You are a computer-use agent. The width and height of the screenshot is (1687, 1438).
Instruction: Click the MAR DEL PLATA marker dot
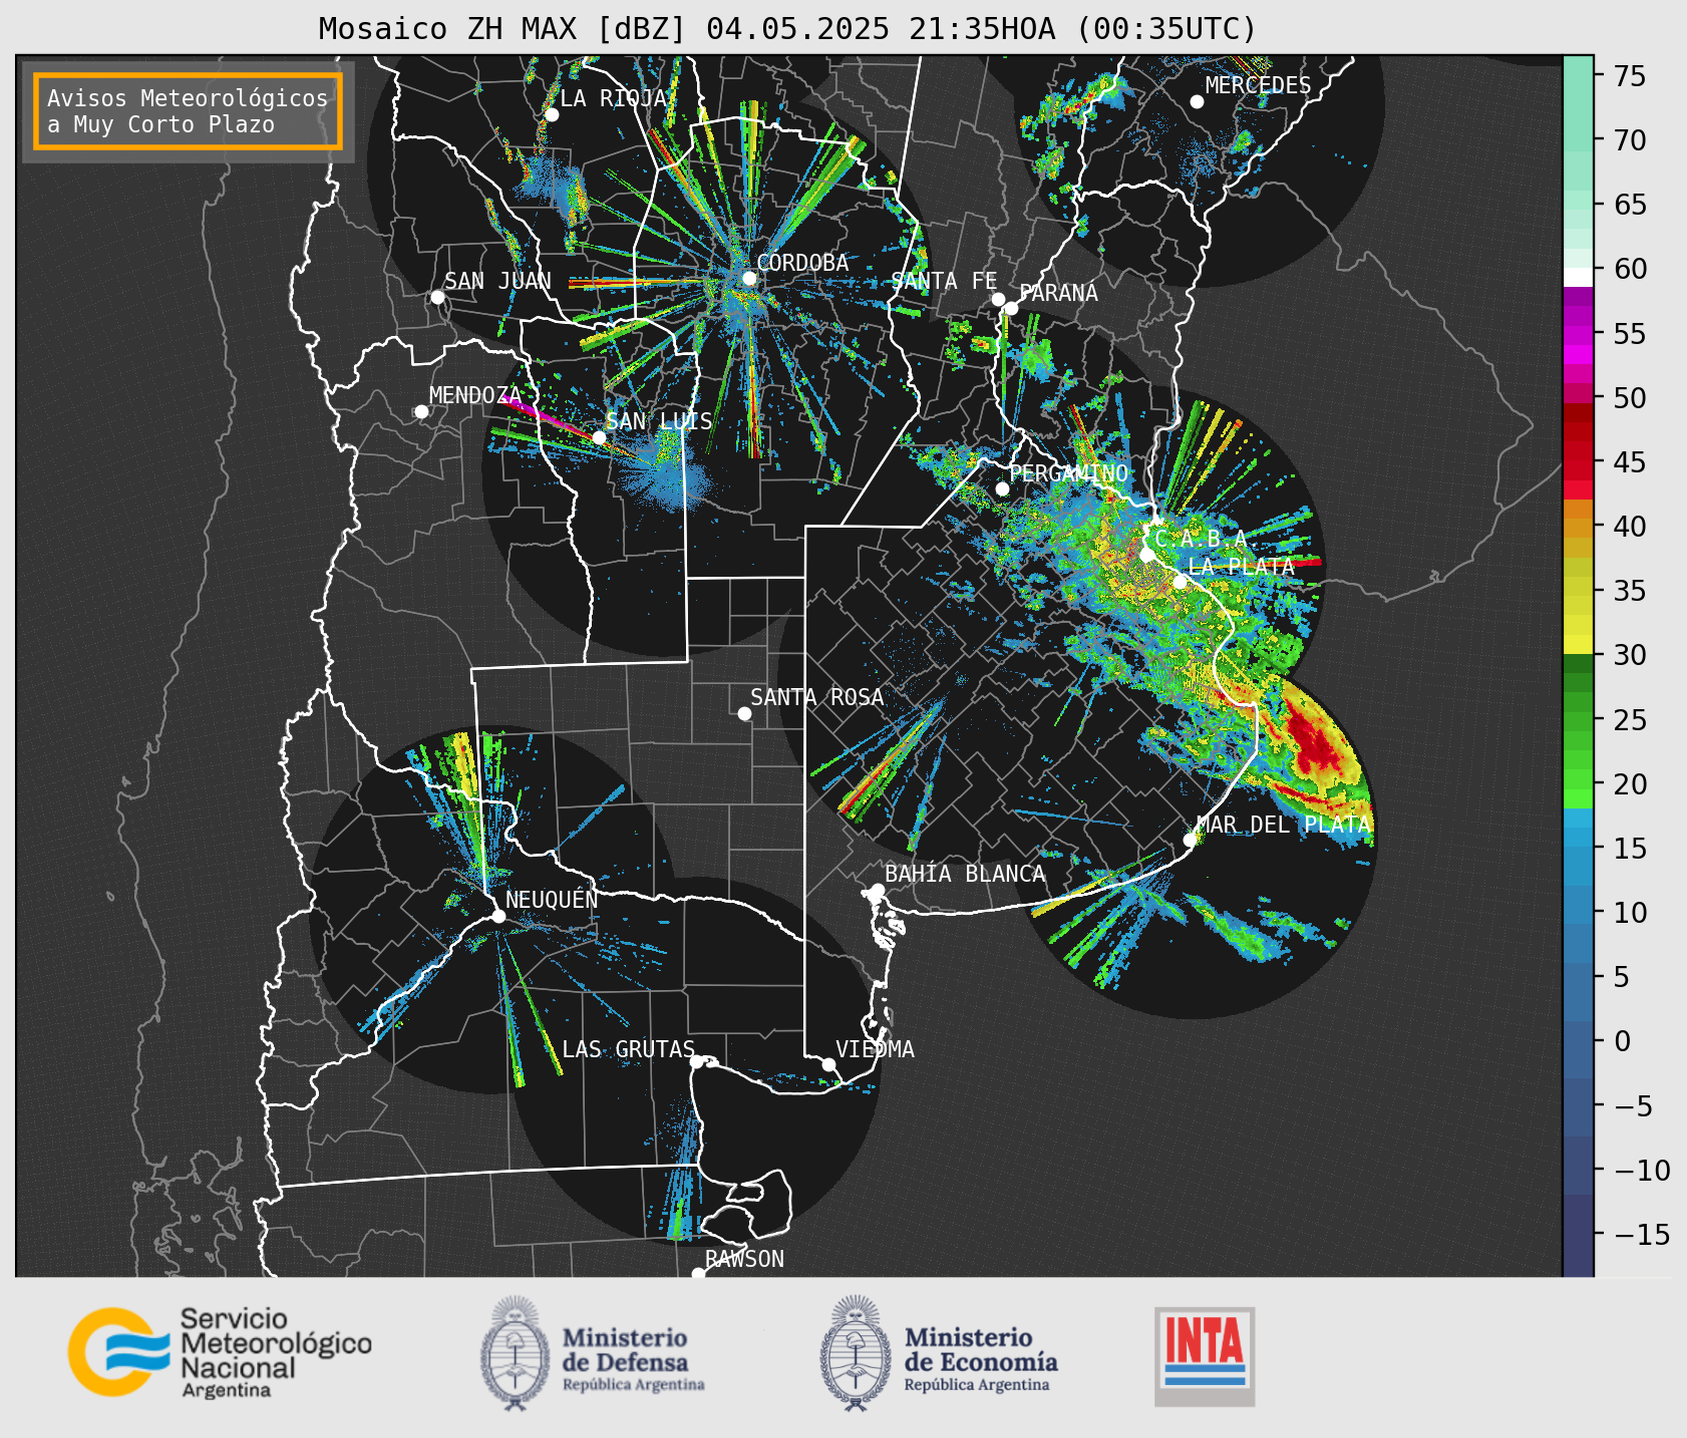click(x=1190, y=840)
